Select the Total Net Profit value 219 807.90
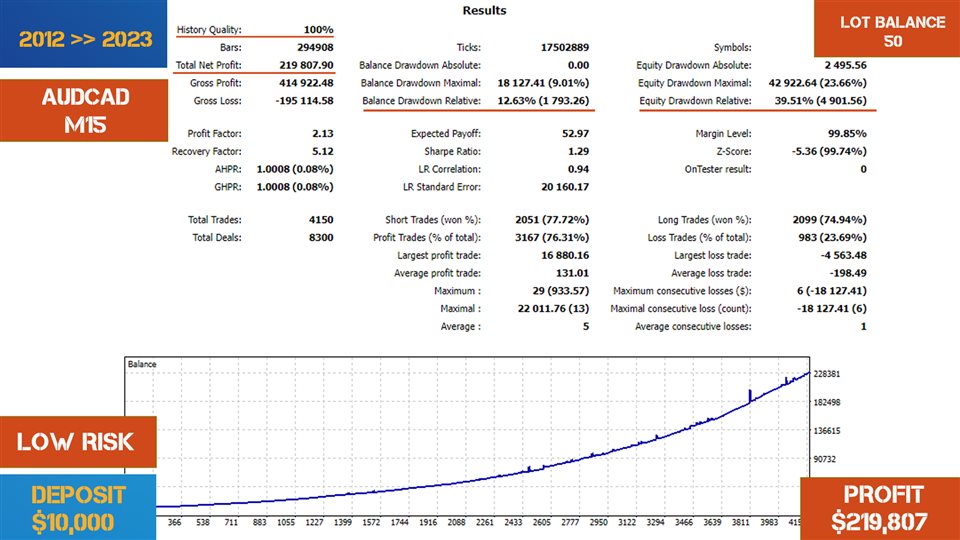The width and height of the screenshot is (960, 540). [306, 65]
